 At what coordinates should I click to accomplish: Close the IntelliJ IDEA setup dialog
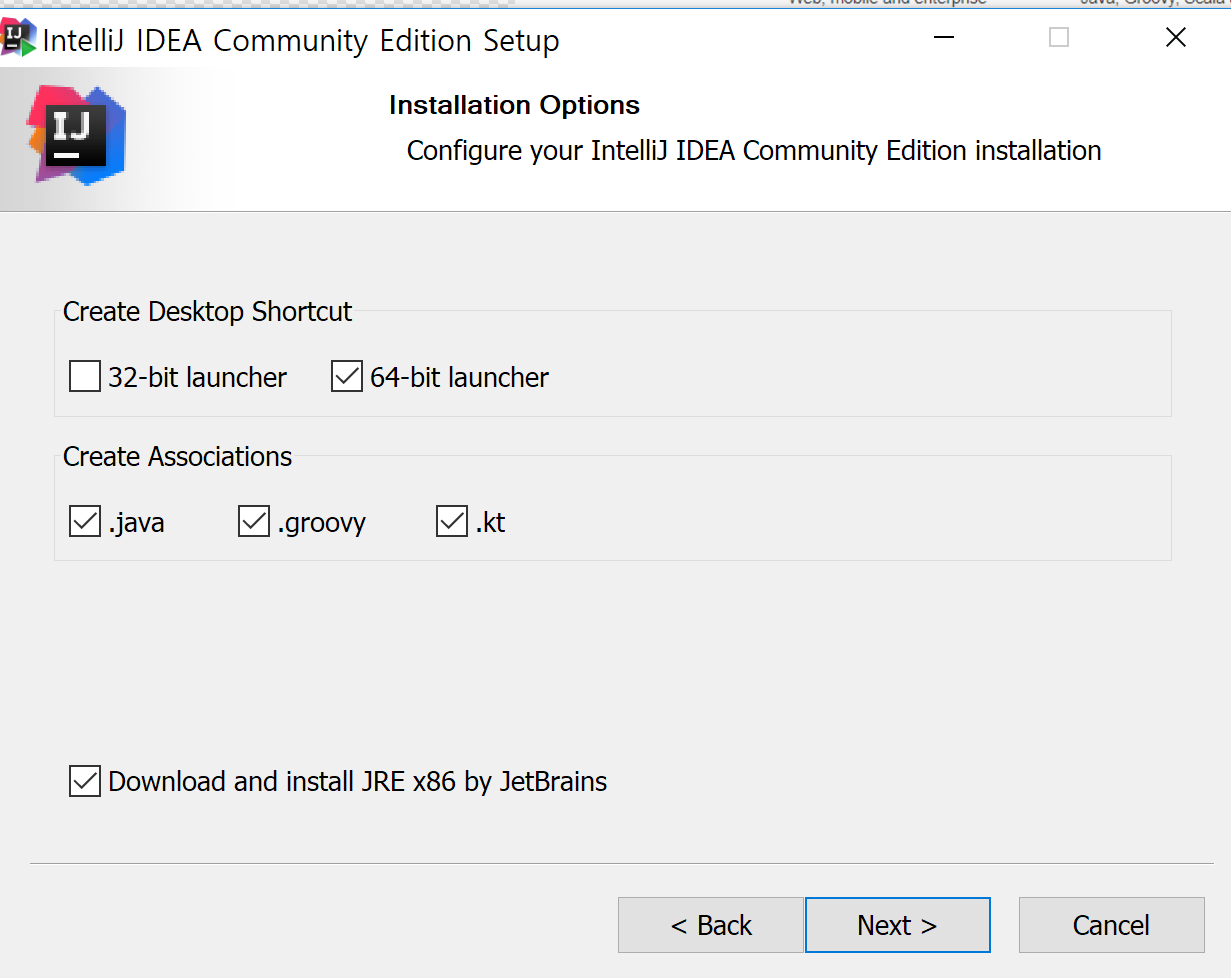point(1176,38)
